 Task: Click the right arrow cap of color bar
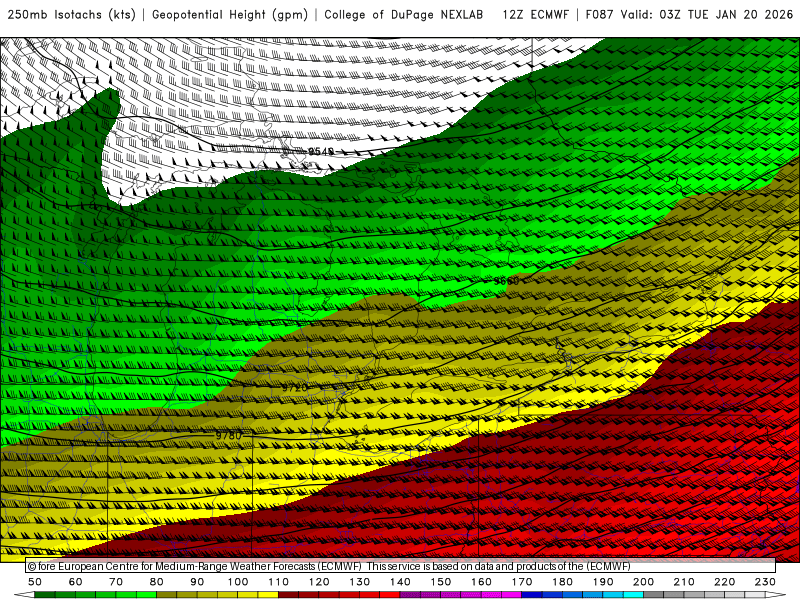(776, 595)
